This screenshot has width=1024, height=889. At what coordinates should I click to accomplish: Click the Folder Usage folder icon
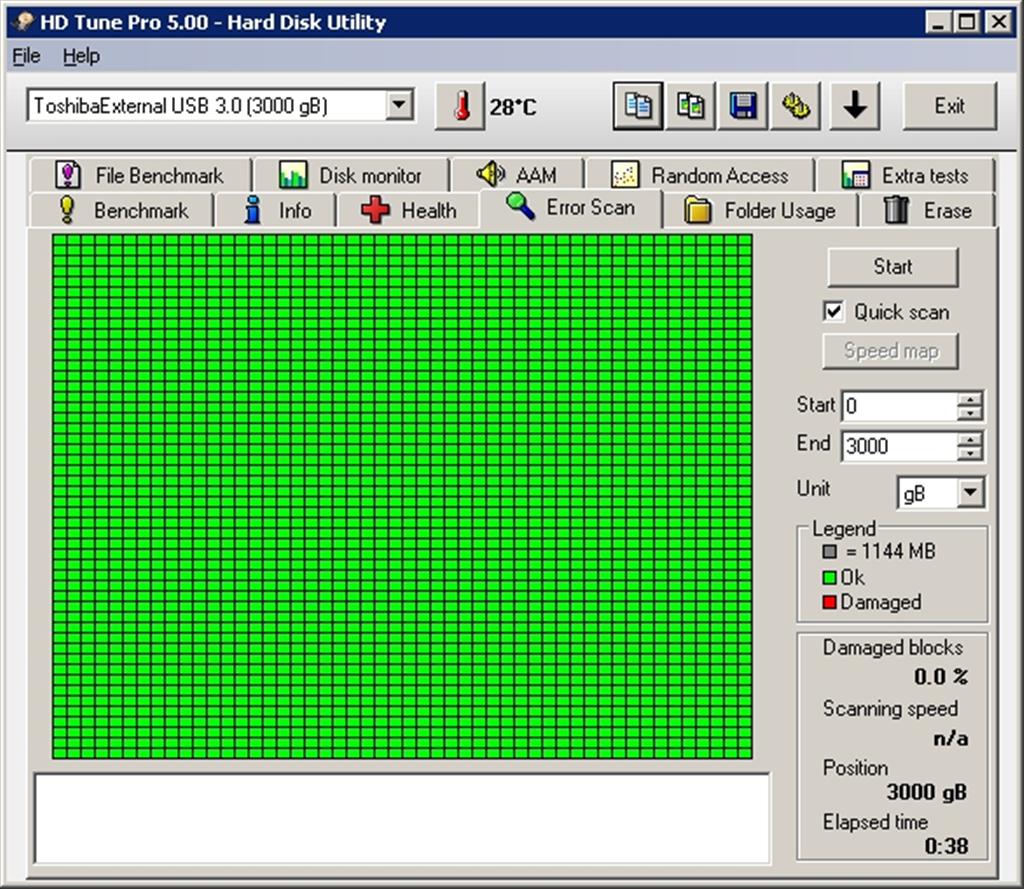(697, 210)
